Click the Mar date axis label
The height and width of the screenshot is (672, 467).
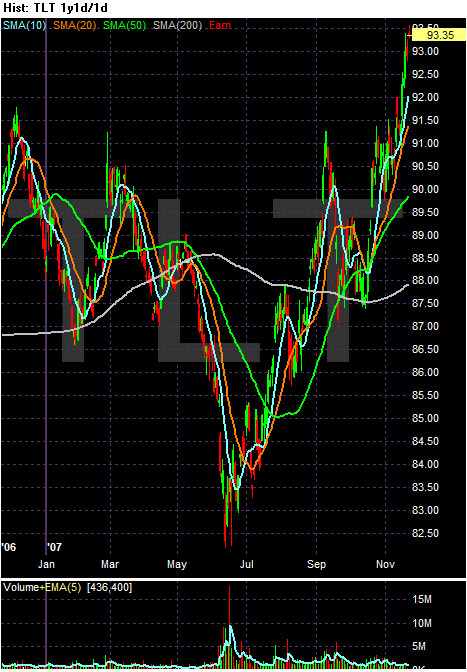(x=111, y=564)
